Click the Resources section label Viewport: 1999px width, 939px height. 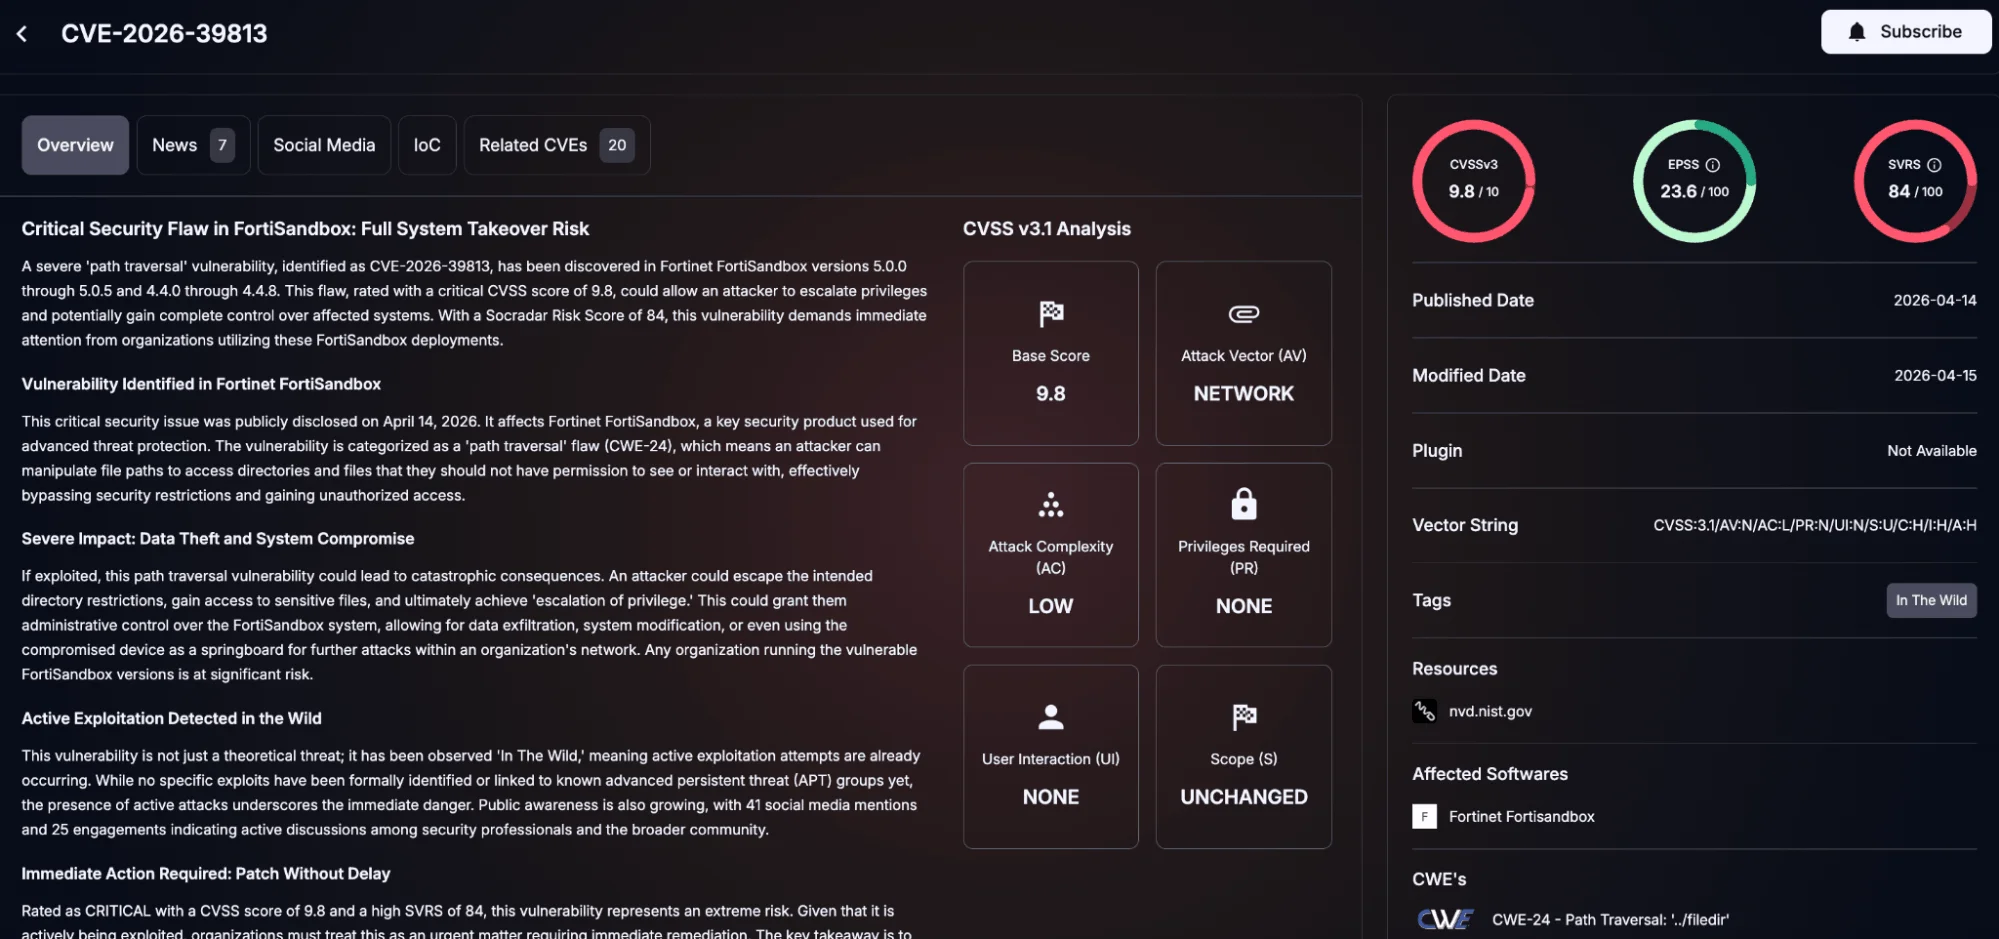[x=1454, y=669]
